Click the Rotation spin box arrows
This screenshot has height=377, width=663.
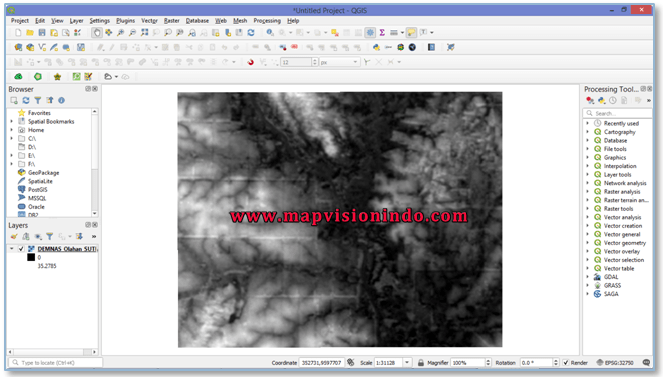tap(556, 363)
